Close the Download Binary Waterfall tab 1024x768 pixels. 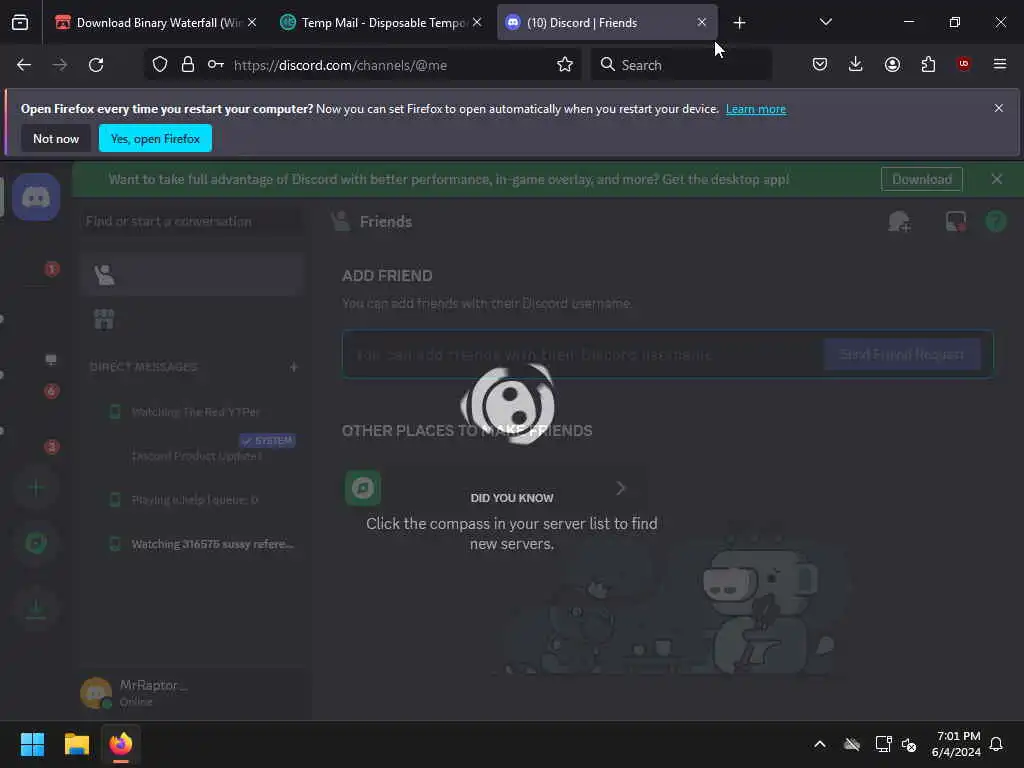(252, 23)
